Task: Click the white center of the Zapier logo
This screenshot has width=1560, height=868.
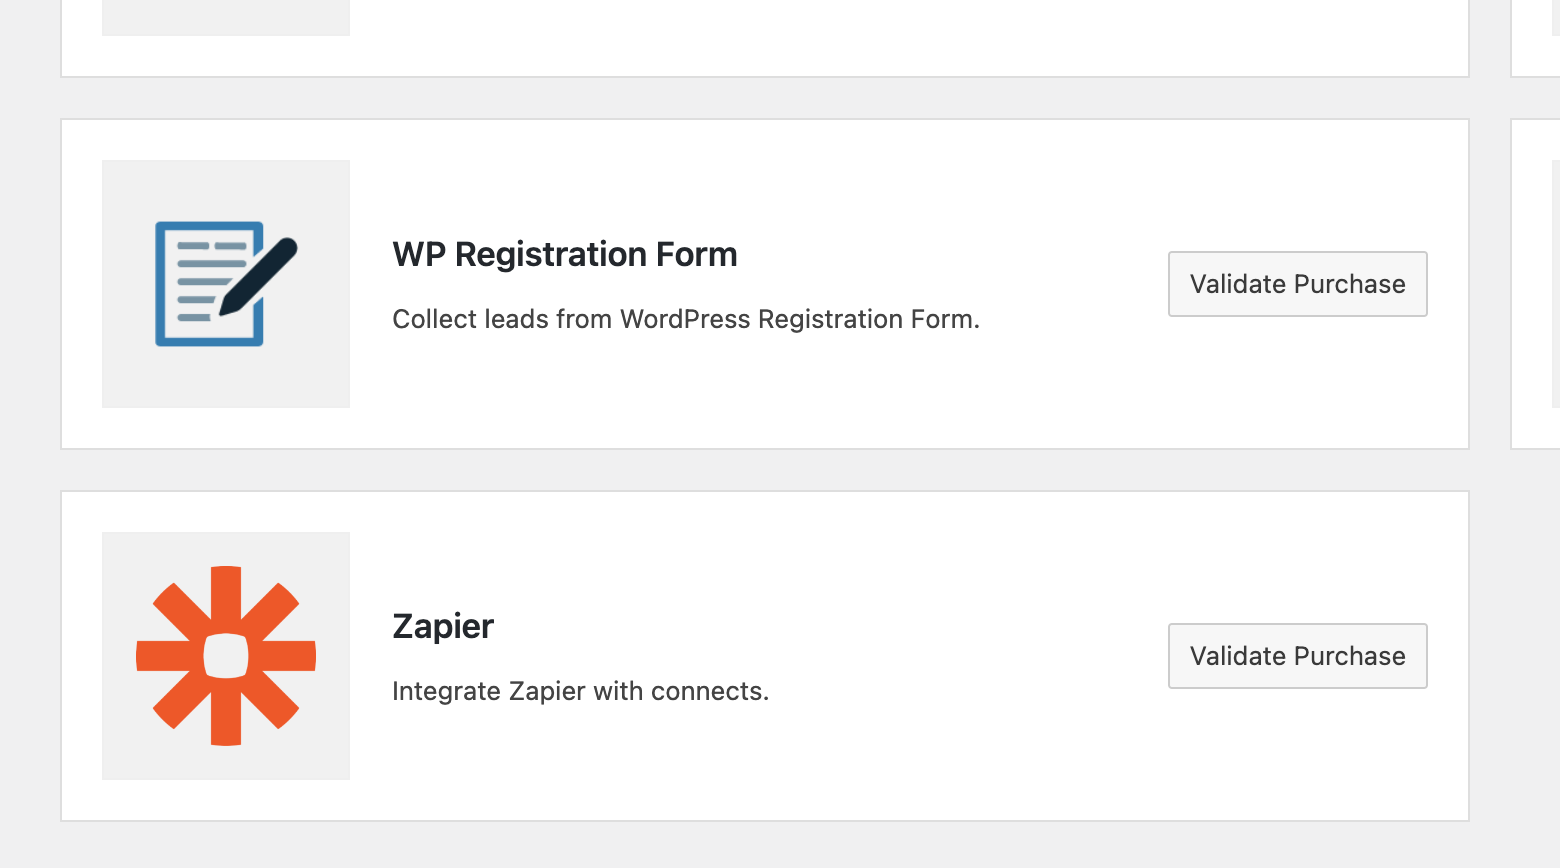Action: tap(226, 656)
